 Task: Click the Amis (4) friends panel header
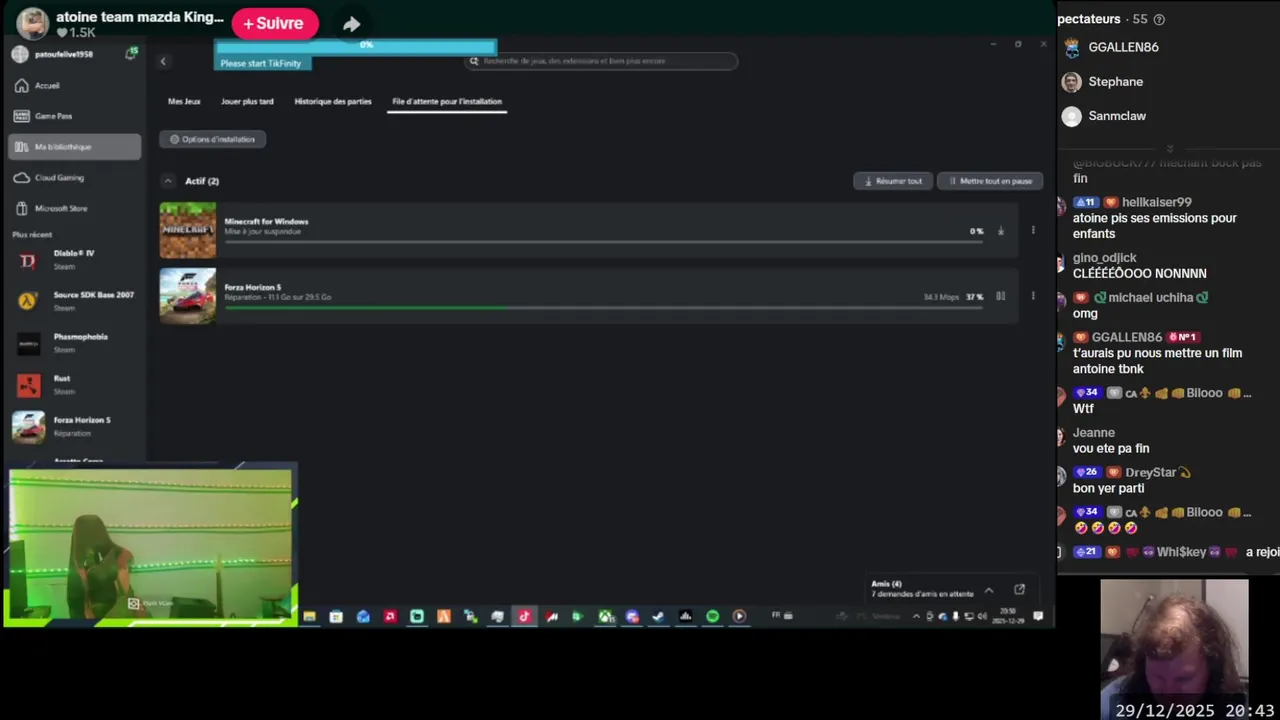pyautogui.click(x=886, y=584)
